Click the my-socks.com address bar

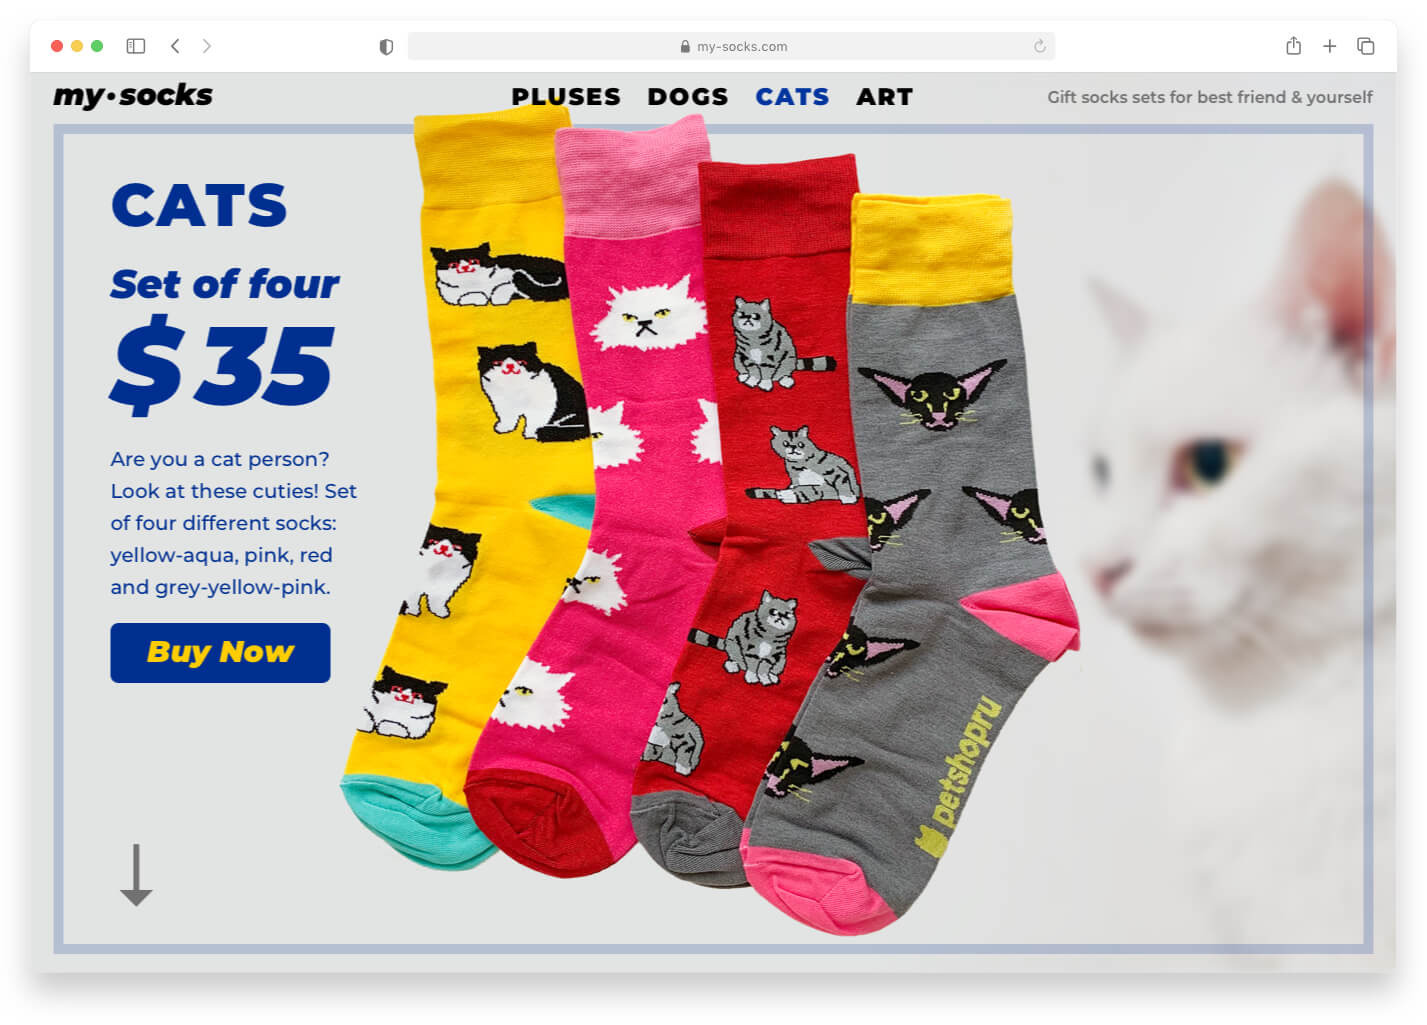pyautogui.click(x=731, y=46)
